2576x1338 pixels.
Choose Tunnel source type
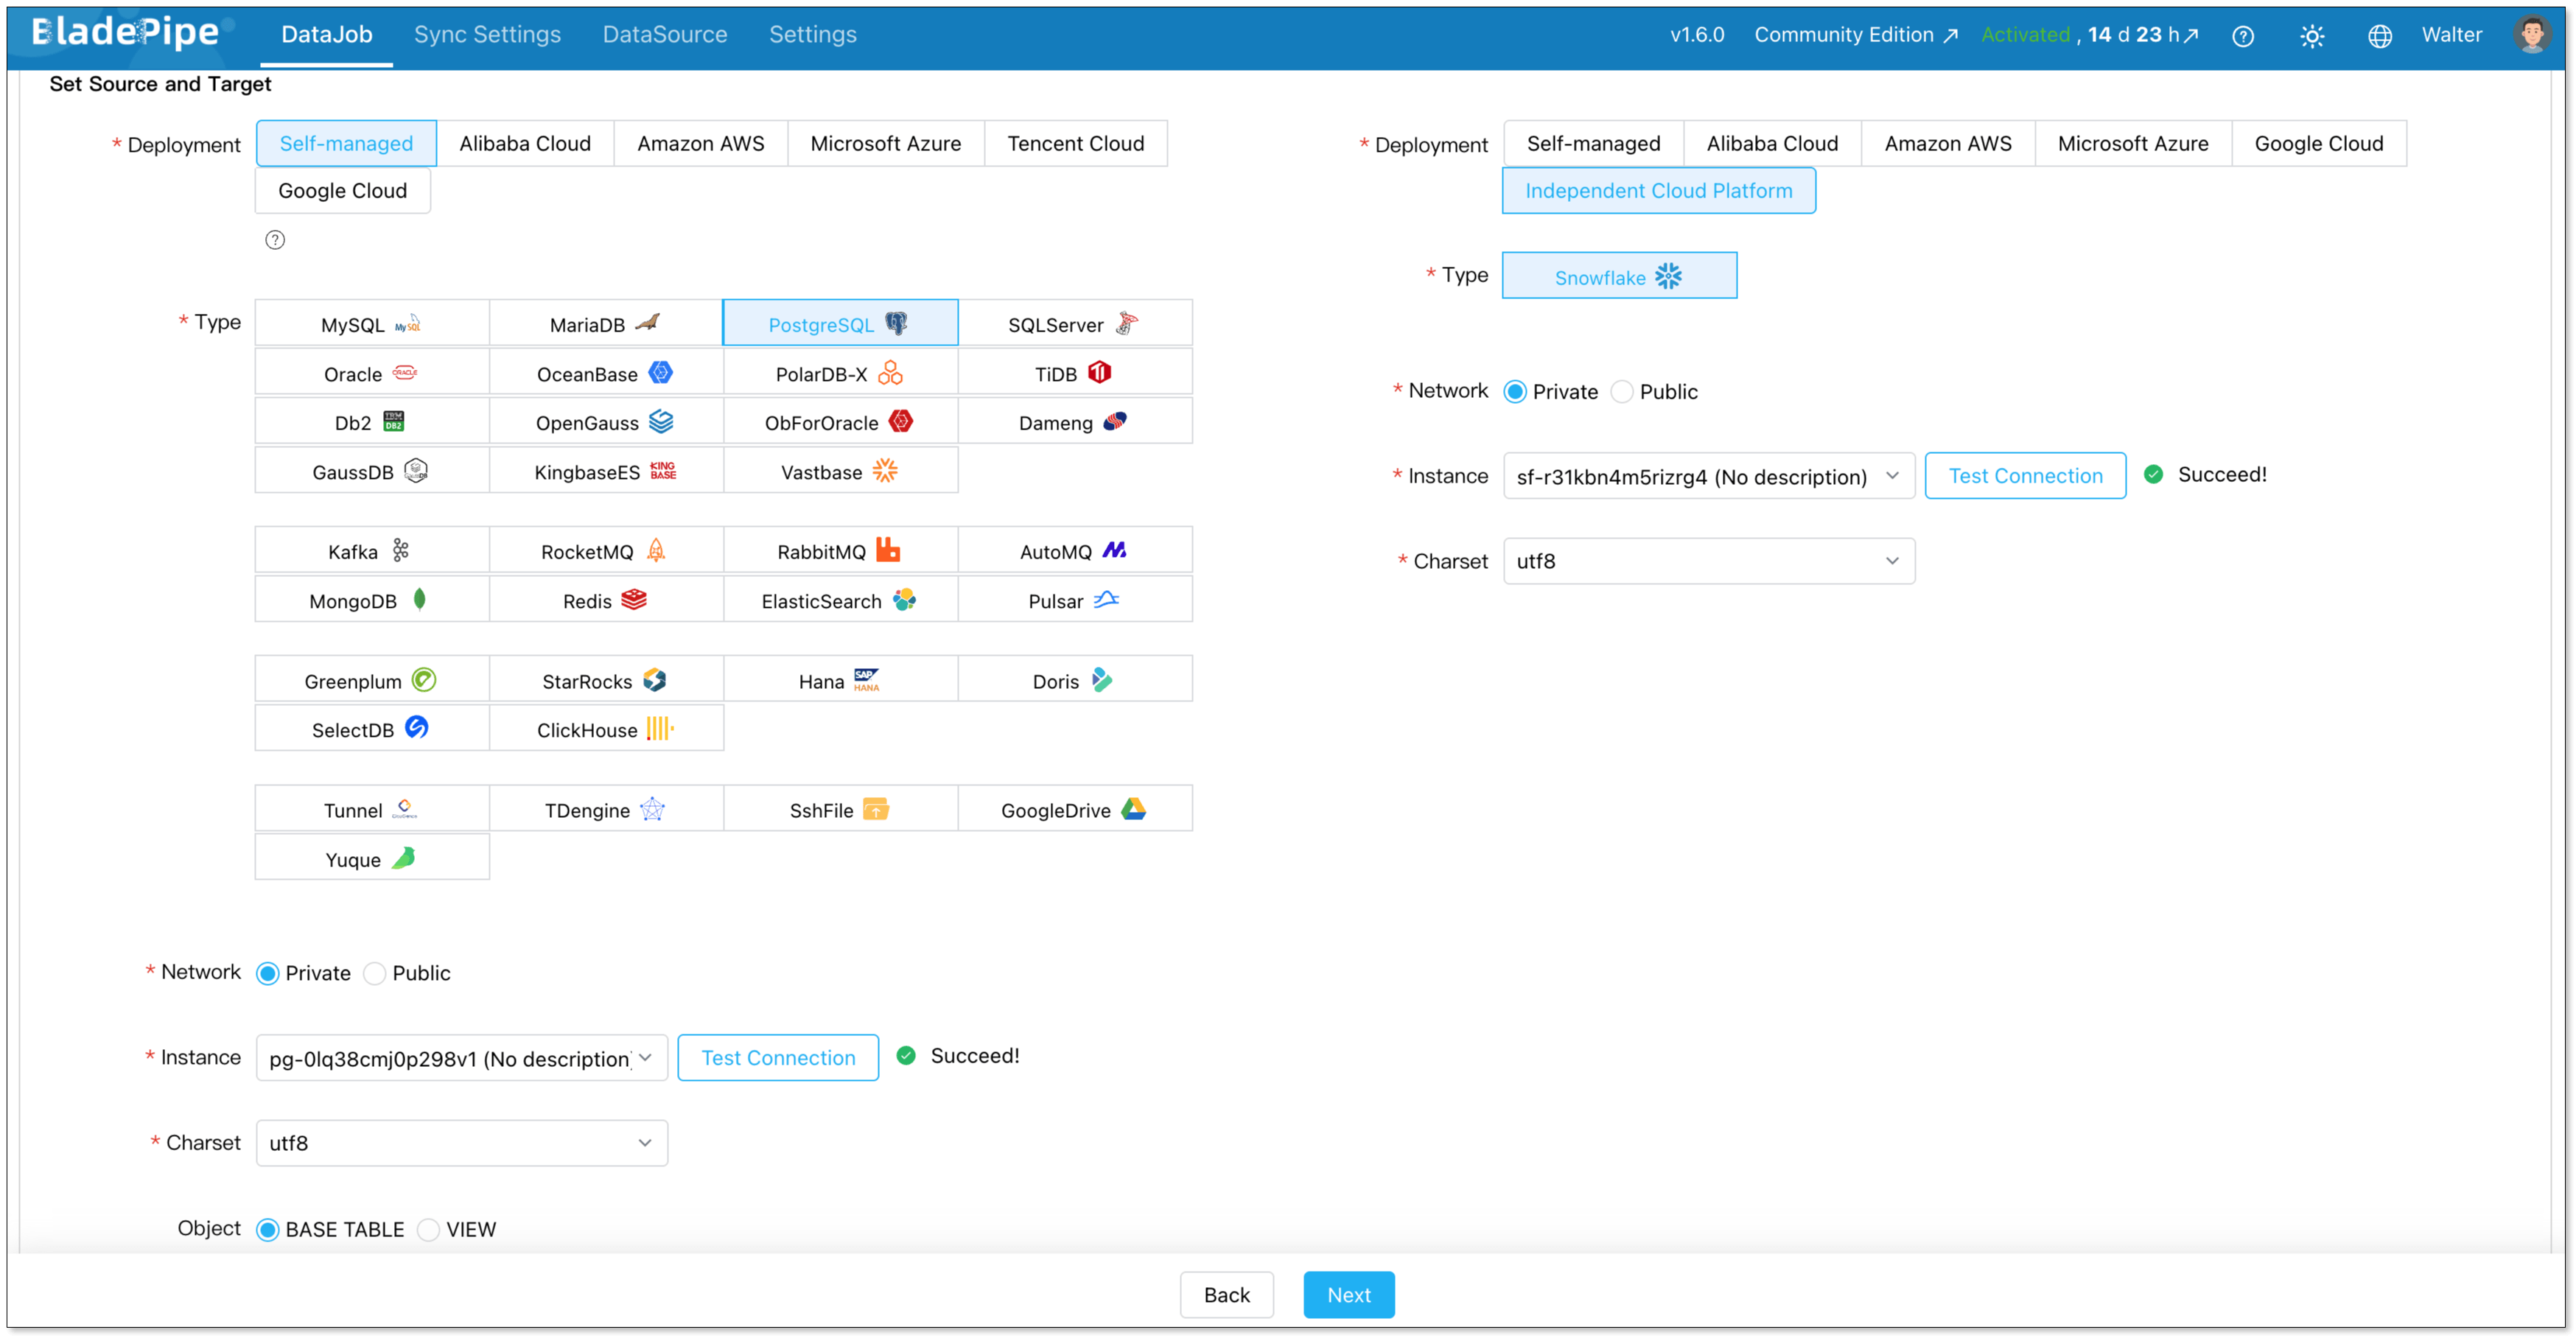coord(372,809)
